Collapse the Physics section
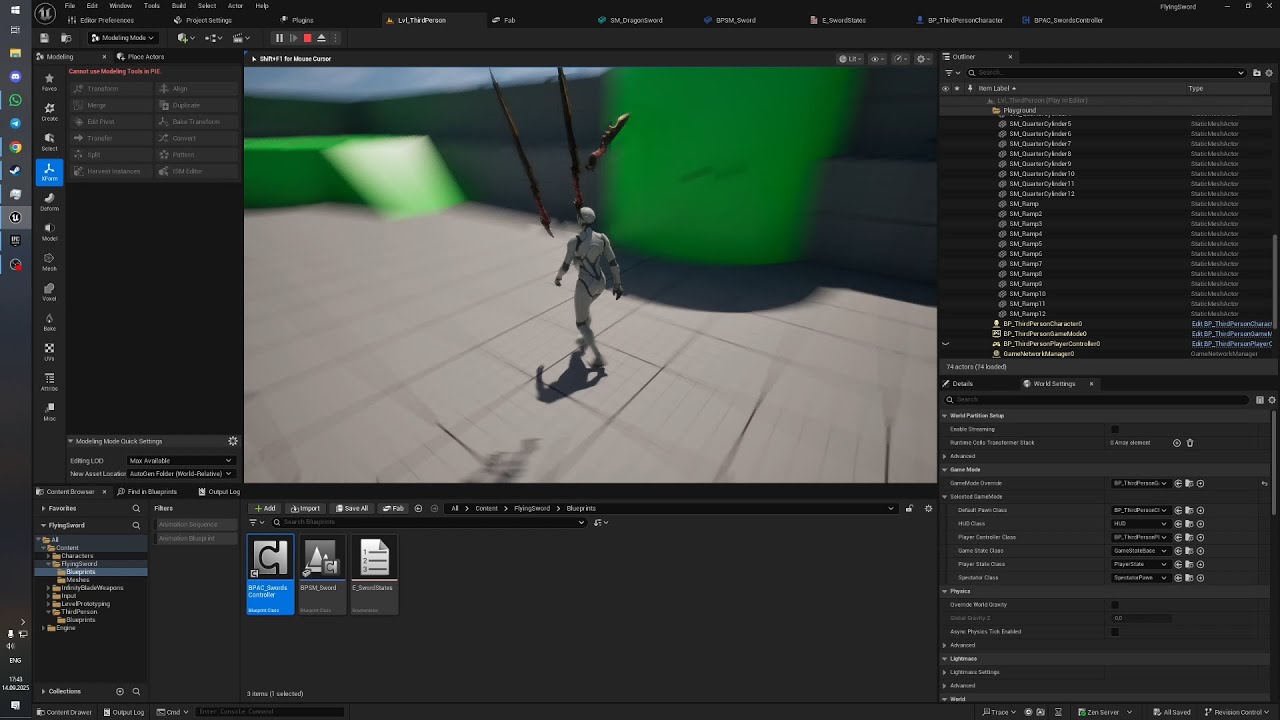This screenshot has width=1280, height=720. [x=945, y=591]
